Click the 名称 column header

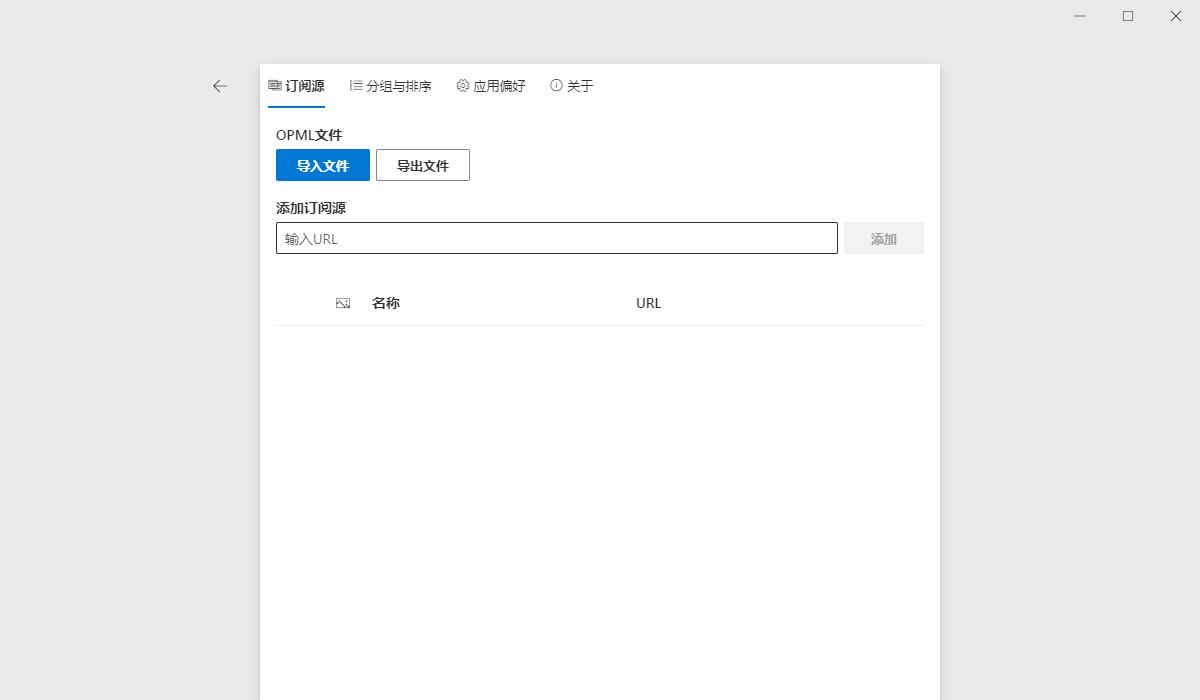point(386,302)
